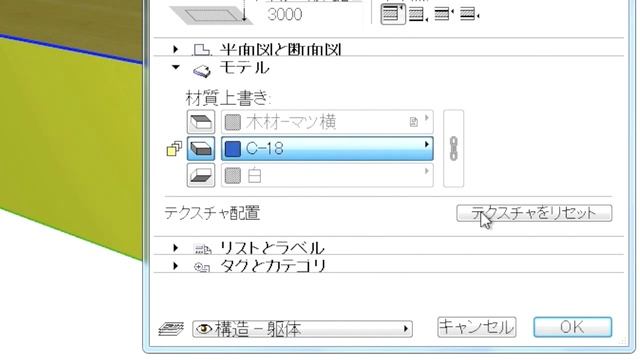640x360 pixels.
Task: Select the top reference plane icon
Action: pyautogui.click(x=393, y=14)
